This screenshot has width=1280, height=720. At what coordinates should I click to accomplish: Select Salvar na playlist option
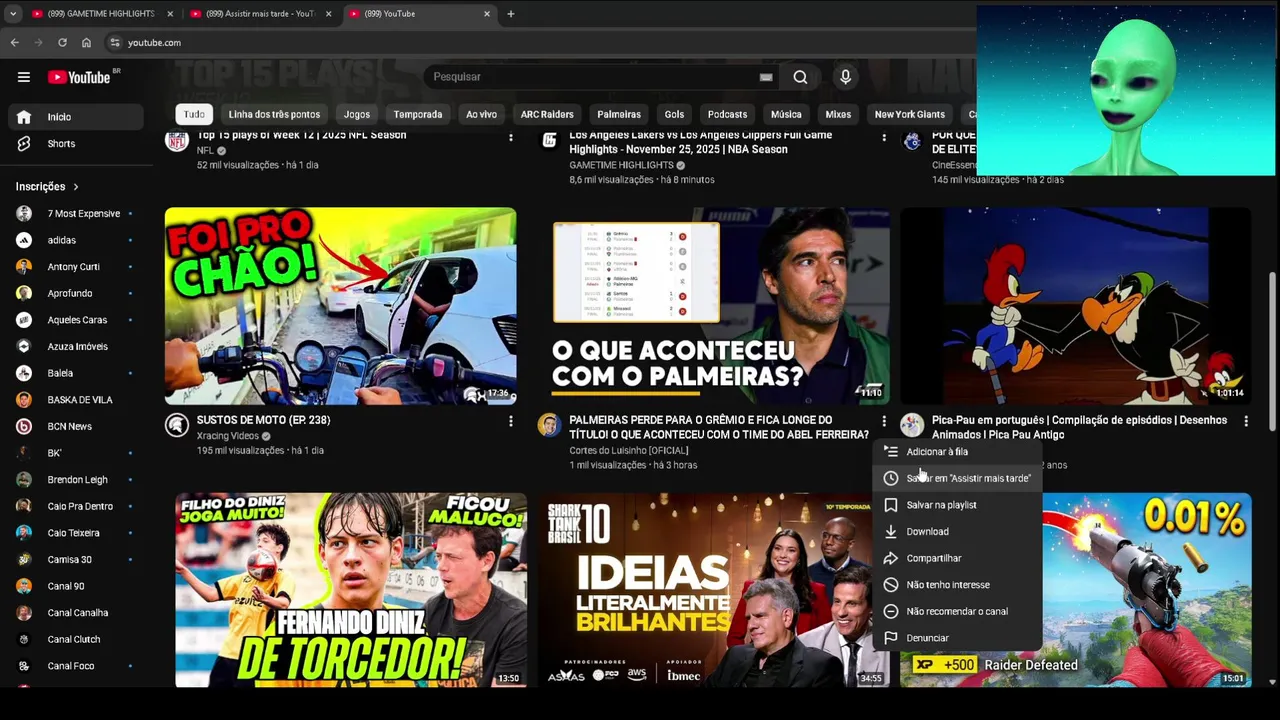pyautogui.click(x=957, y=505)
